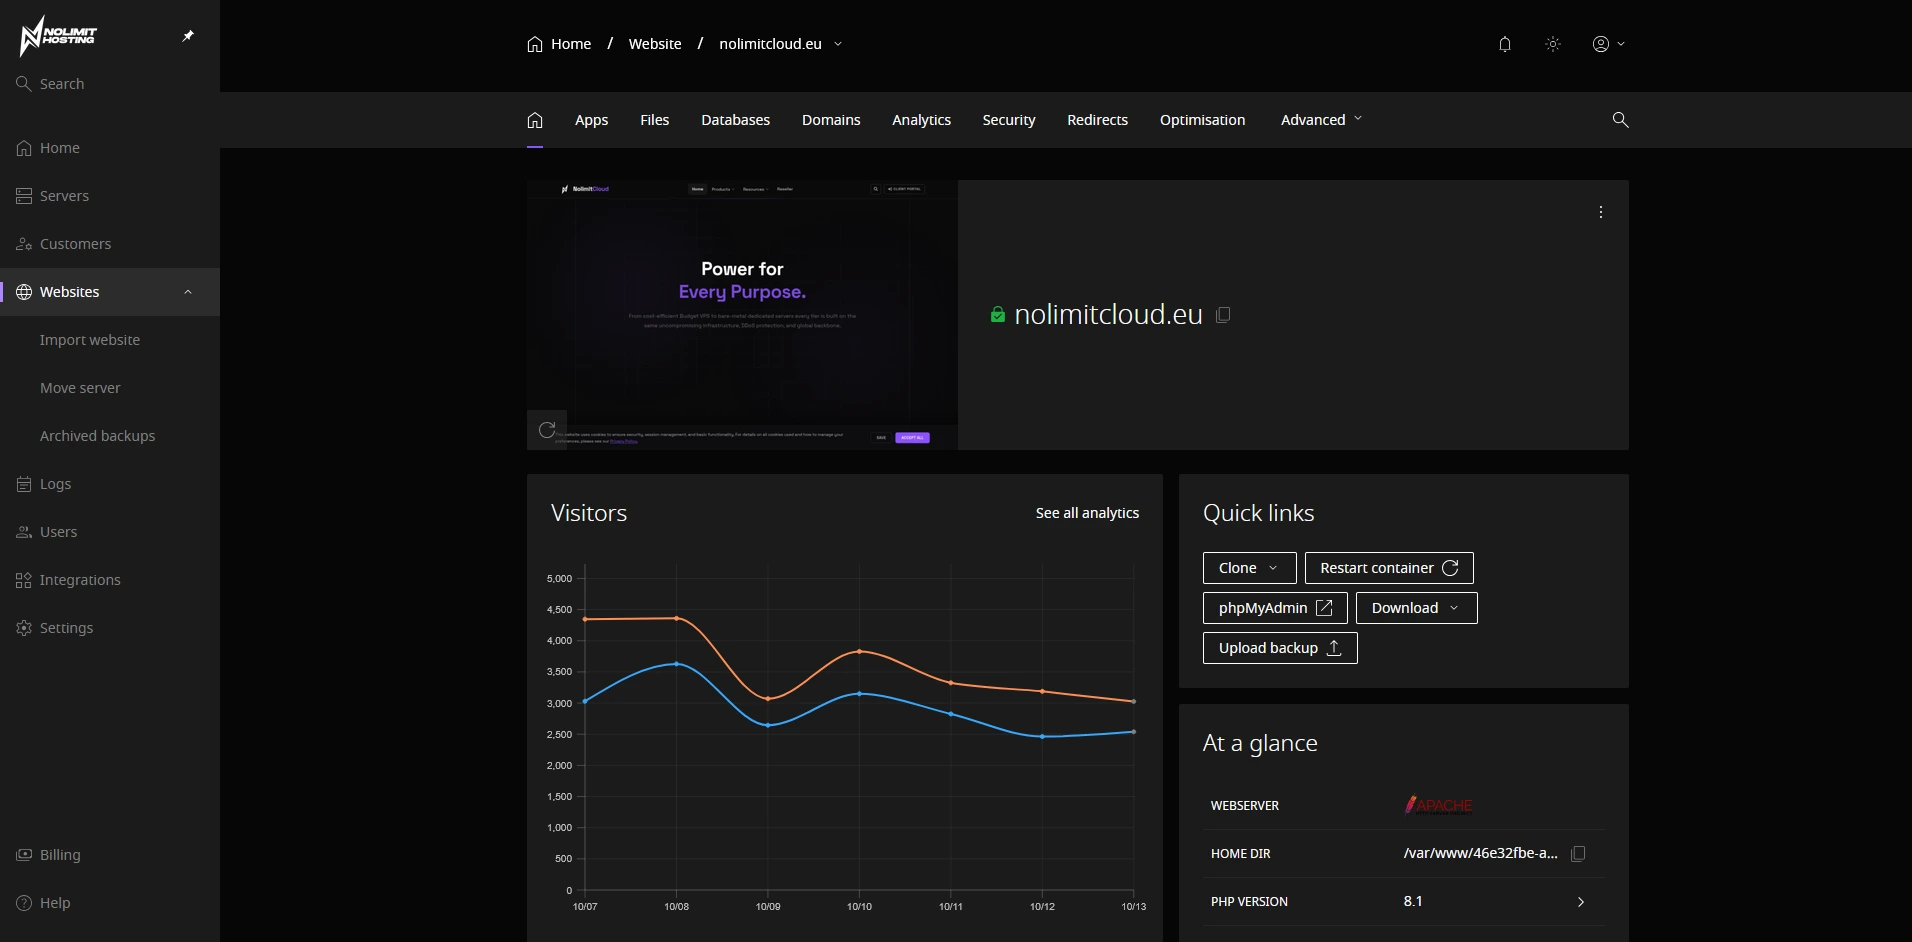Open the Download dropdown button
The width and height of the screenshot is (1912, 942).
click(x=1416, y=608)
